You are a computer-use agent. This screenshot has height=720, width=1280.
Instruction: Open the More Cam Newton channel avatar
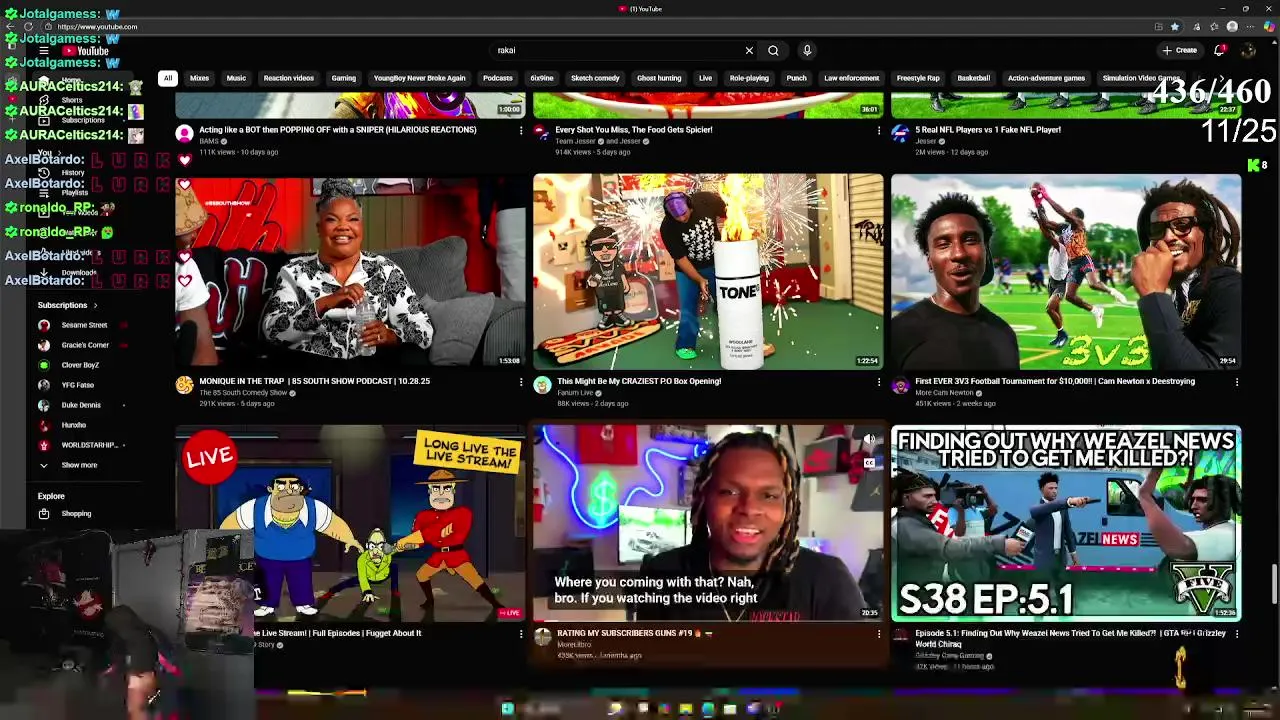[900, 385]
